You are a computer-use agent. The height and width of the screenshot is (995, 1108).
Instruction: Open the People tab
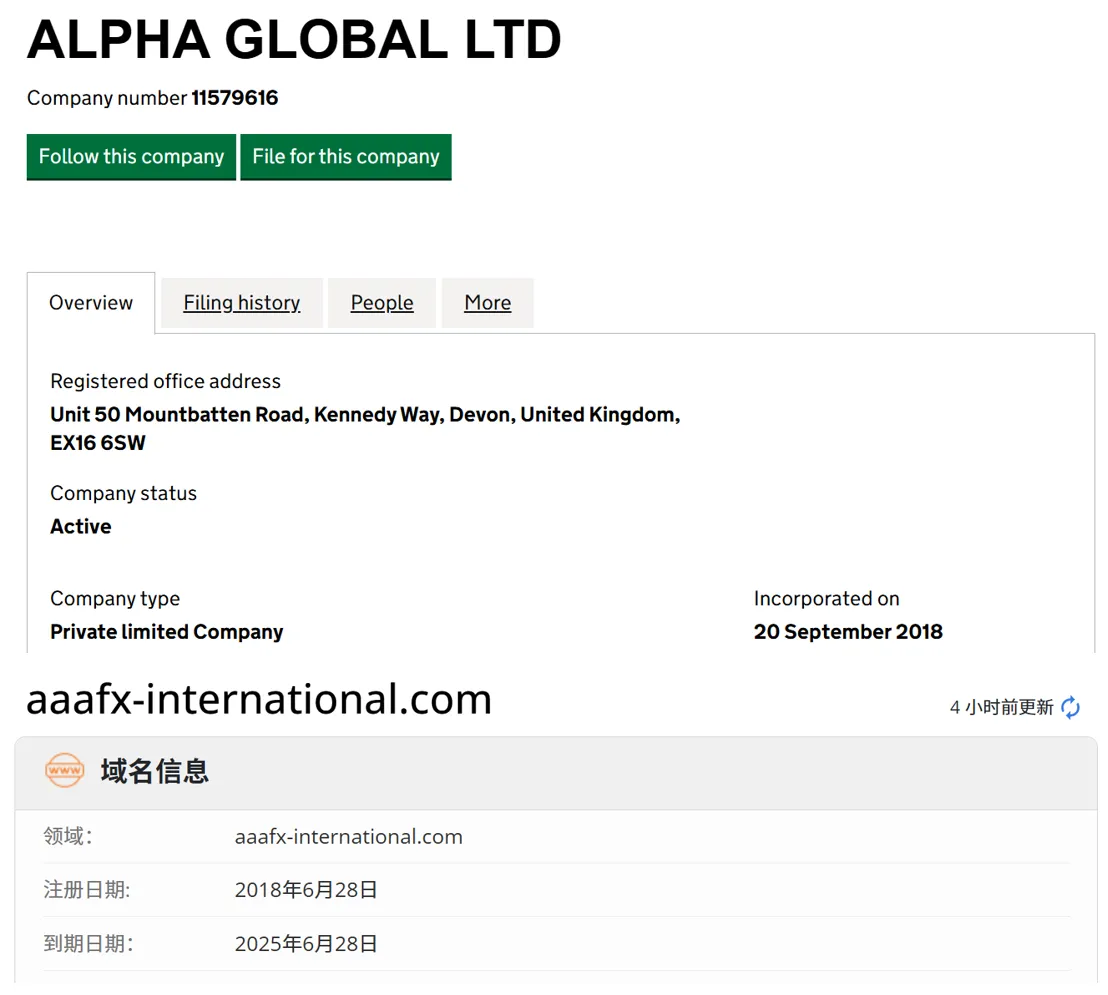tap(382, 302)
